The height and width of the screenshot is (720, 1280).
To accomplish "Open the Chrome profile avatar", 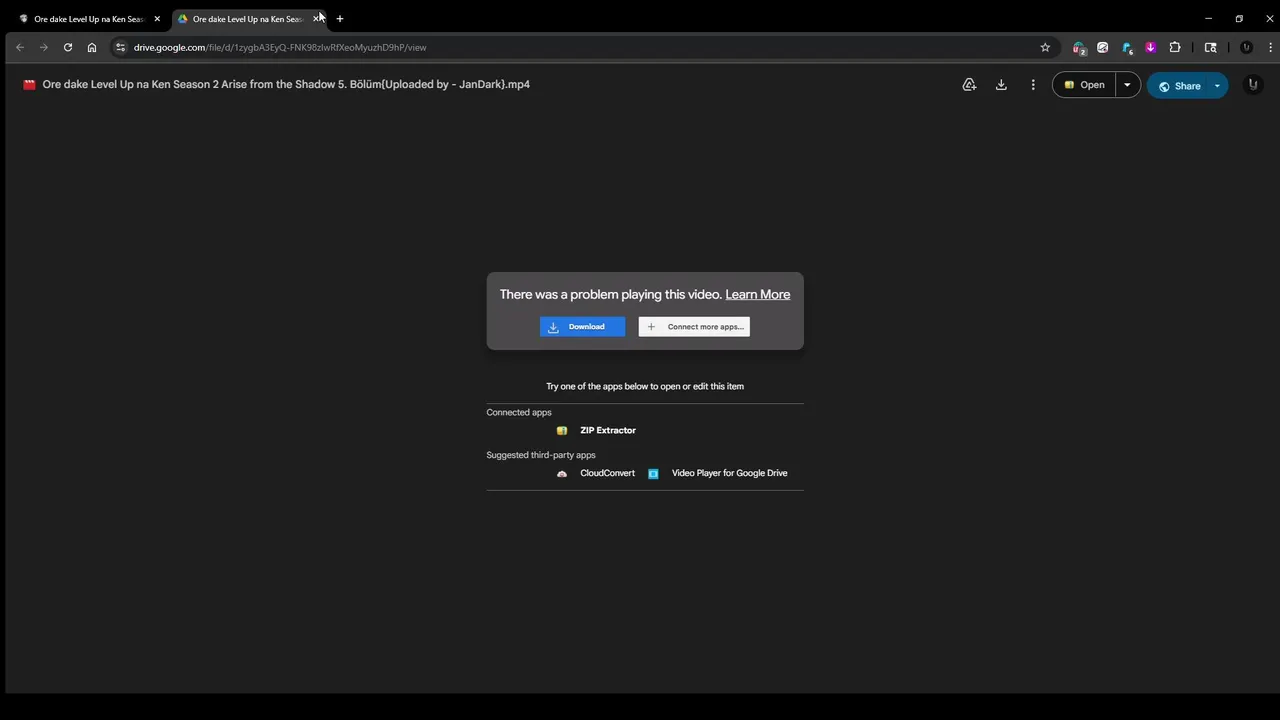I will [x=1246, y=47].
